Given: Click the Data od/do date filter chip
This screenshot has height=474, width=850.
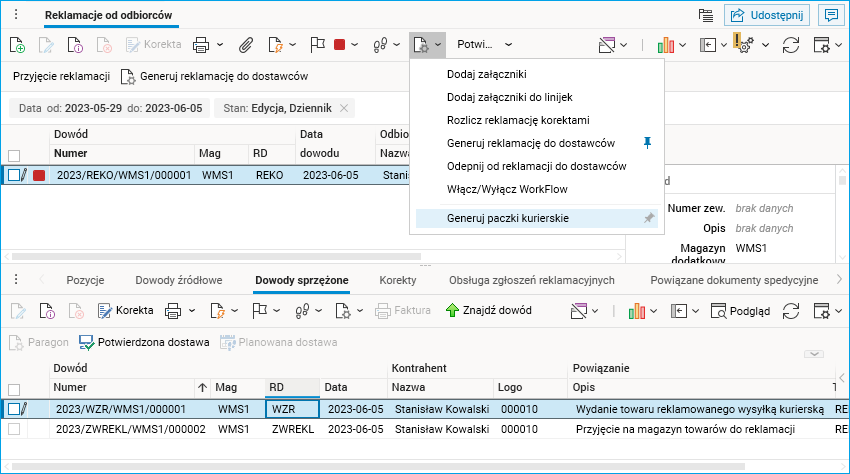Looking at the screenshot, I should [110, 108].
